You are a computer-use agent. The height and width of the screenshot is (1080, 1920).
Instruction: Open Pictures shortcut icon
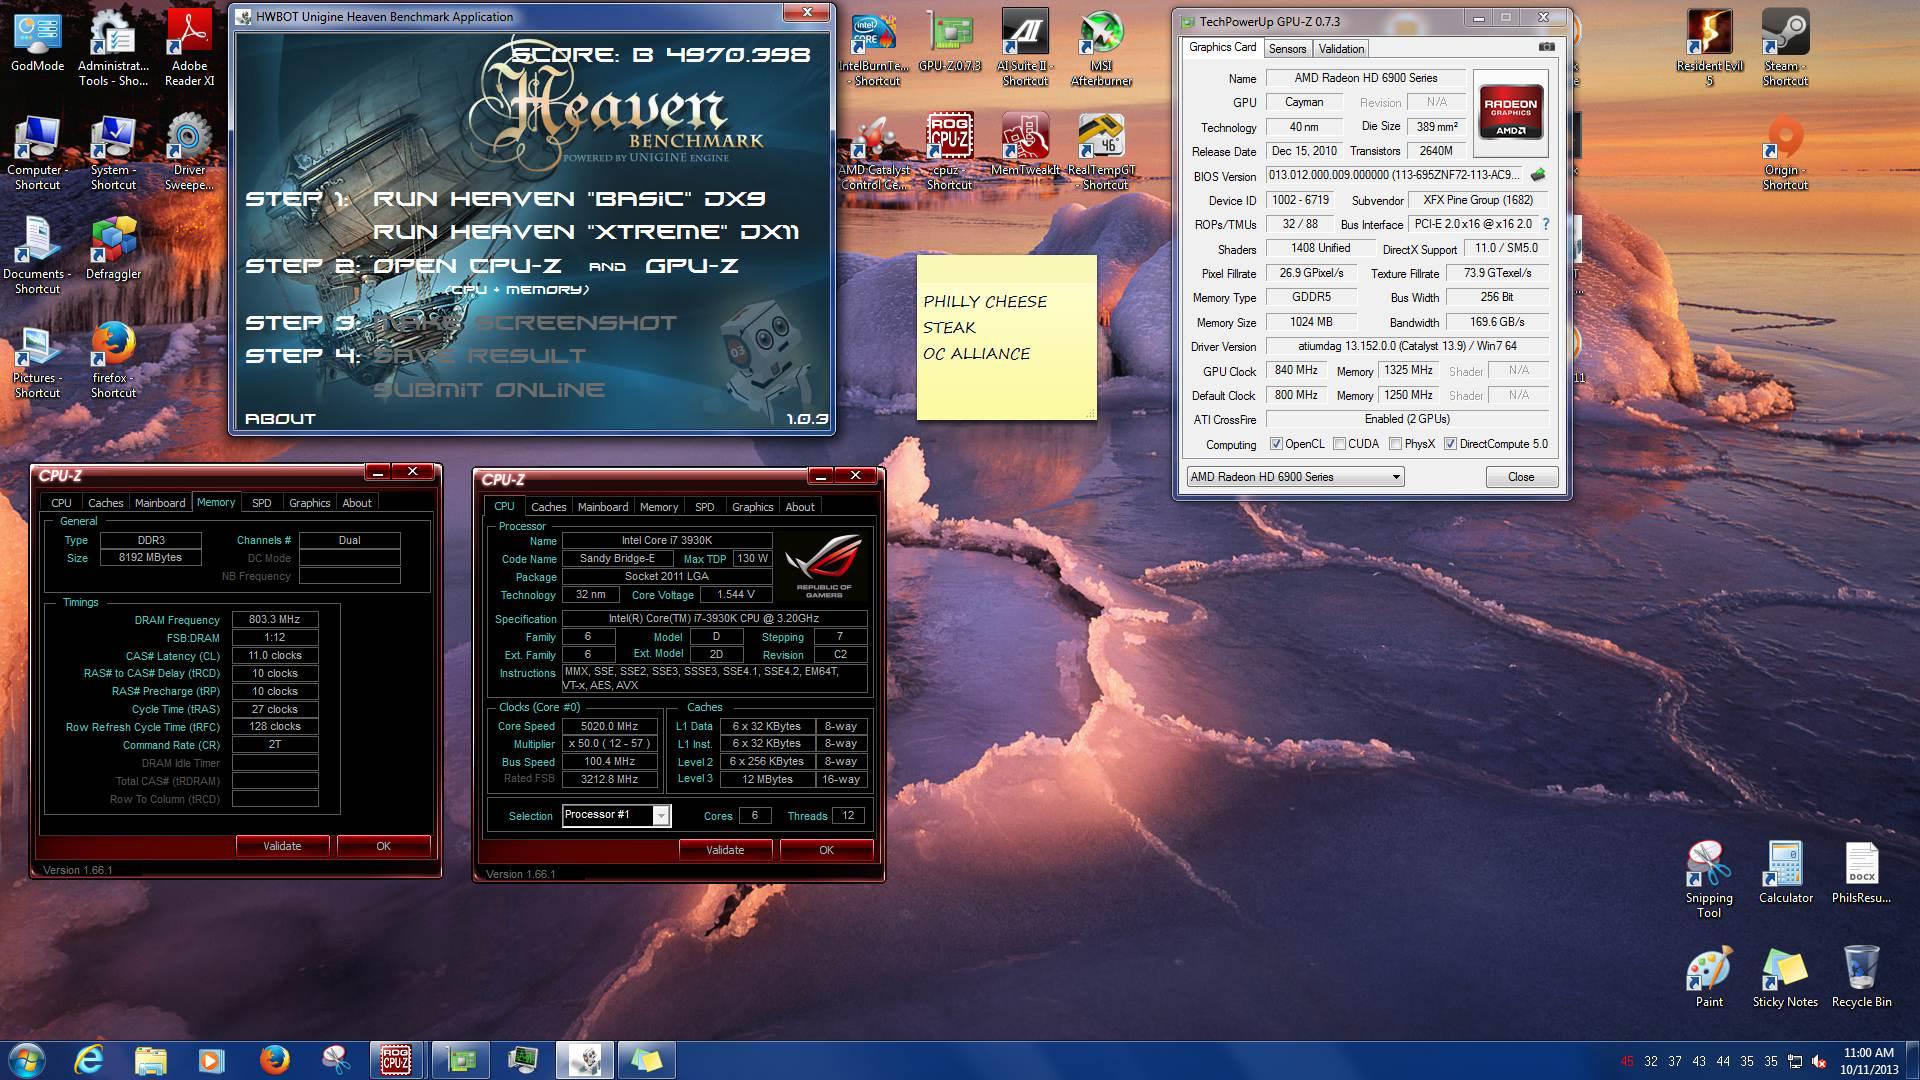[x=37, y=360]
